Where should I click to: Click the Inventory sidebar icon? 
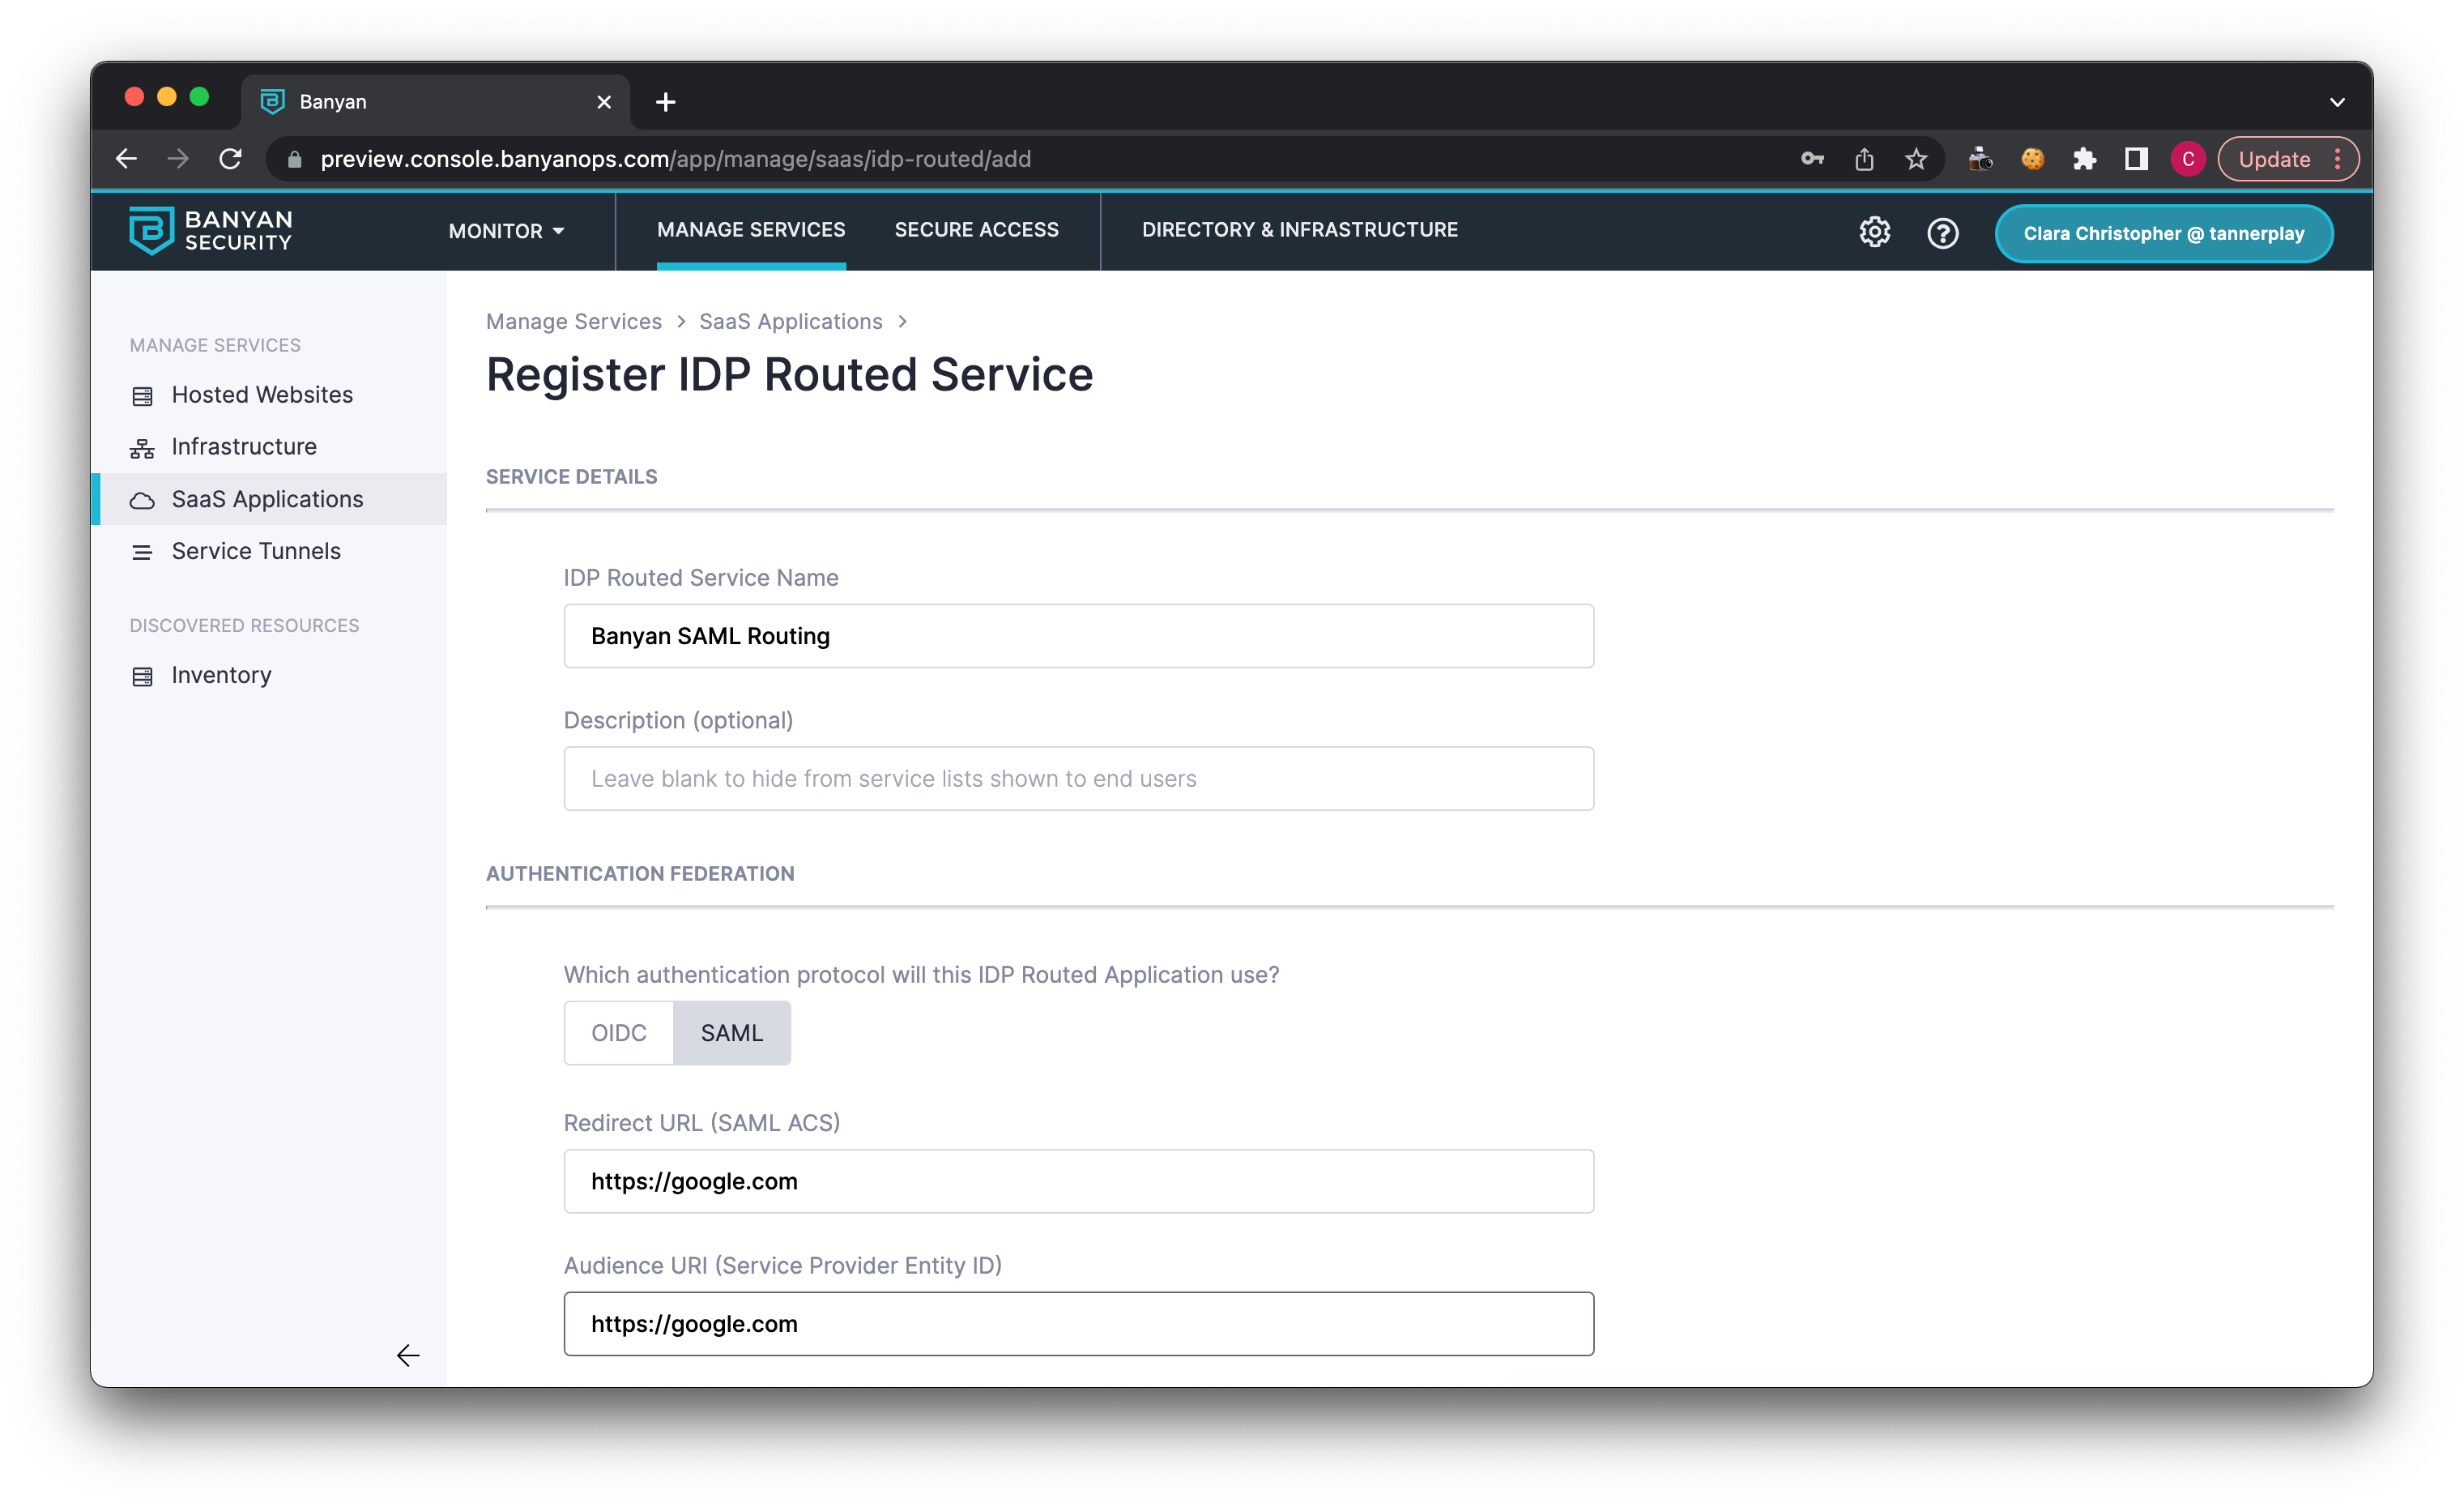142,676
